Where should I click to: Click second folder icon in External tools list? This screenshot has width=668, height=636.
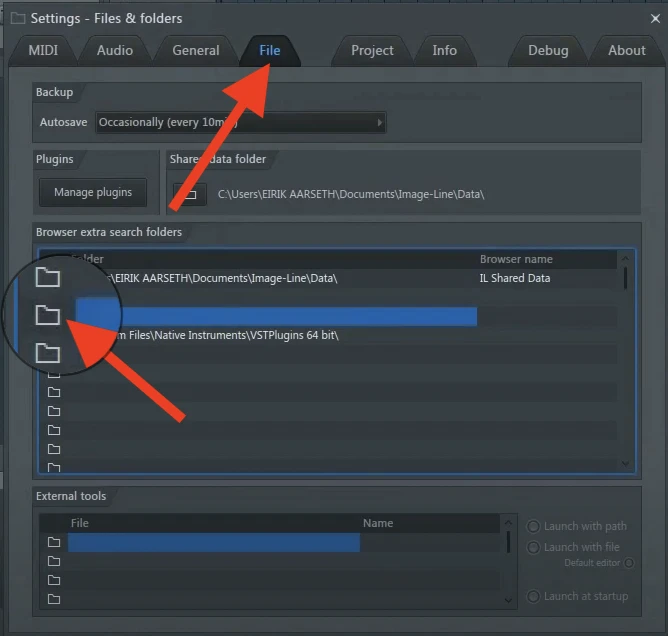point(54,562)
